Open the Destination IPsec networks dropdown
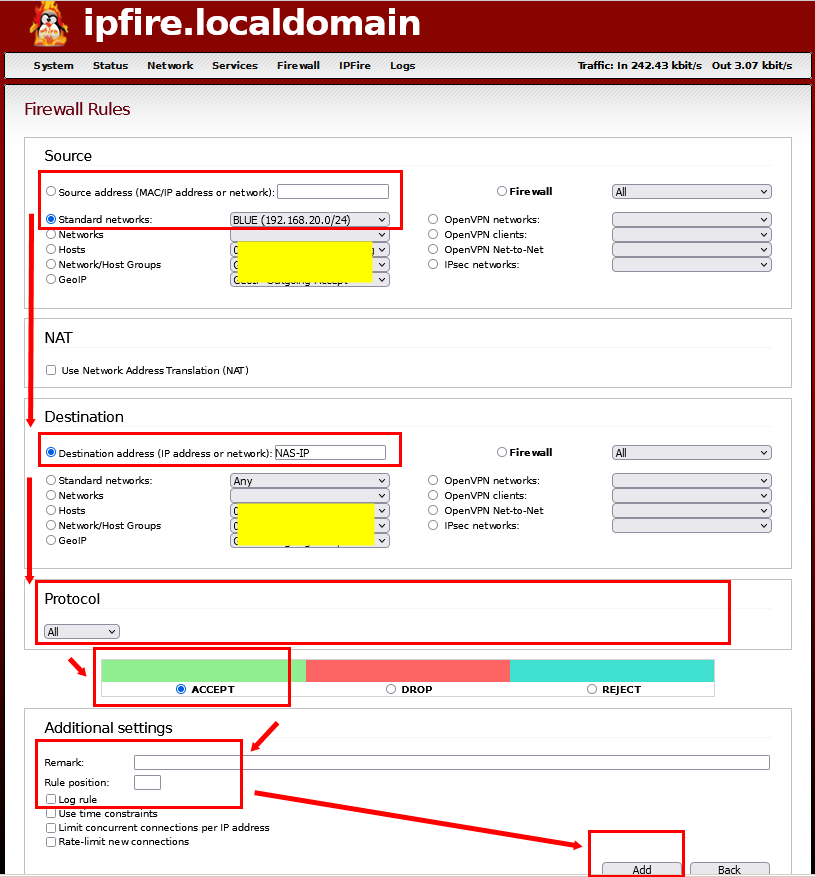 691,526
